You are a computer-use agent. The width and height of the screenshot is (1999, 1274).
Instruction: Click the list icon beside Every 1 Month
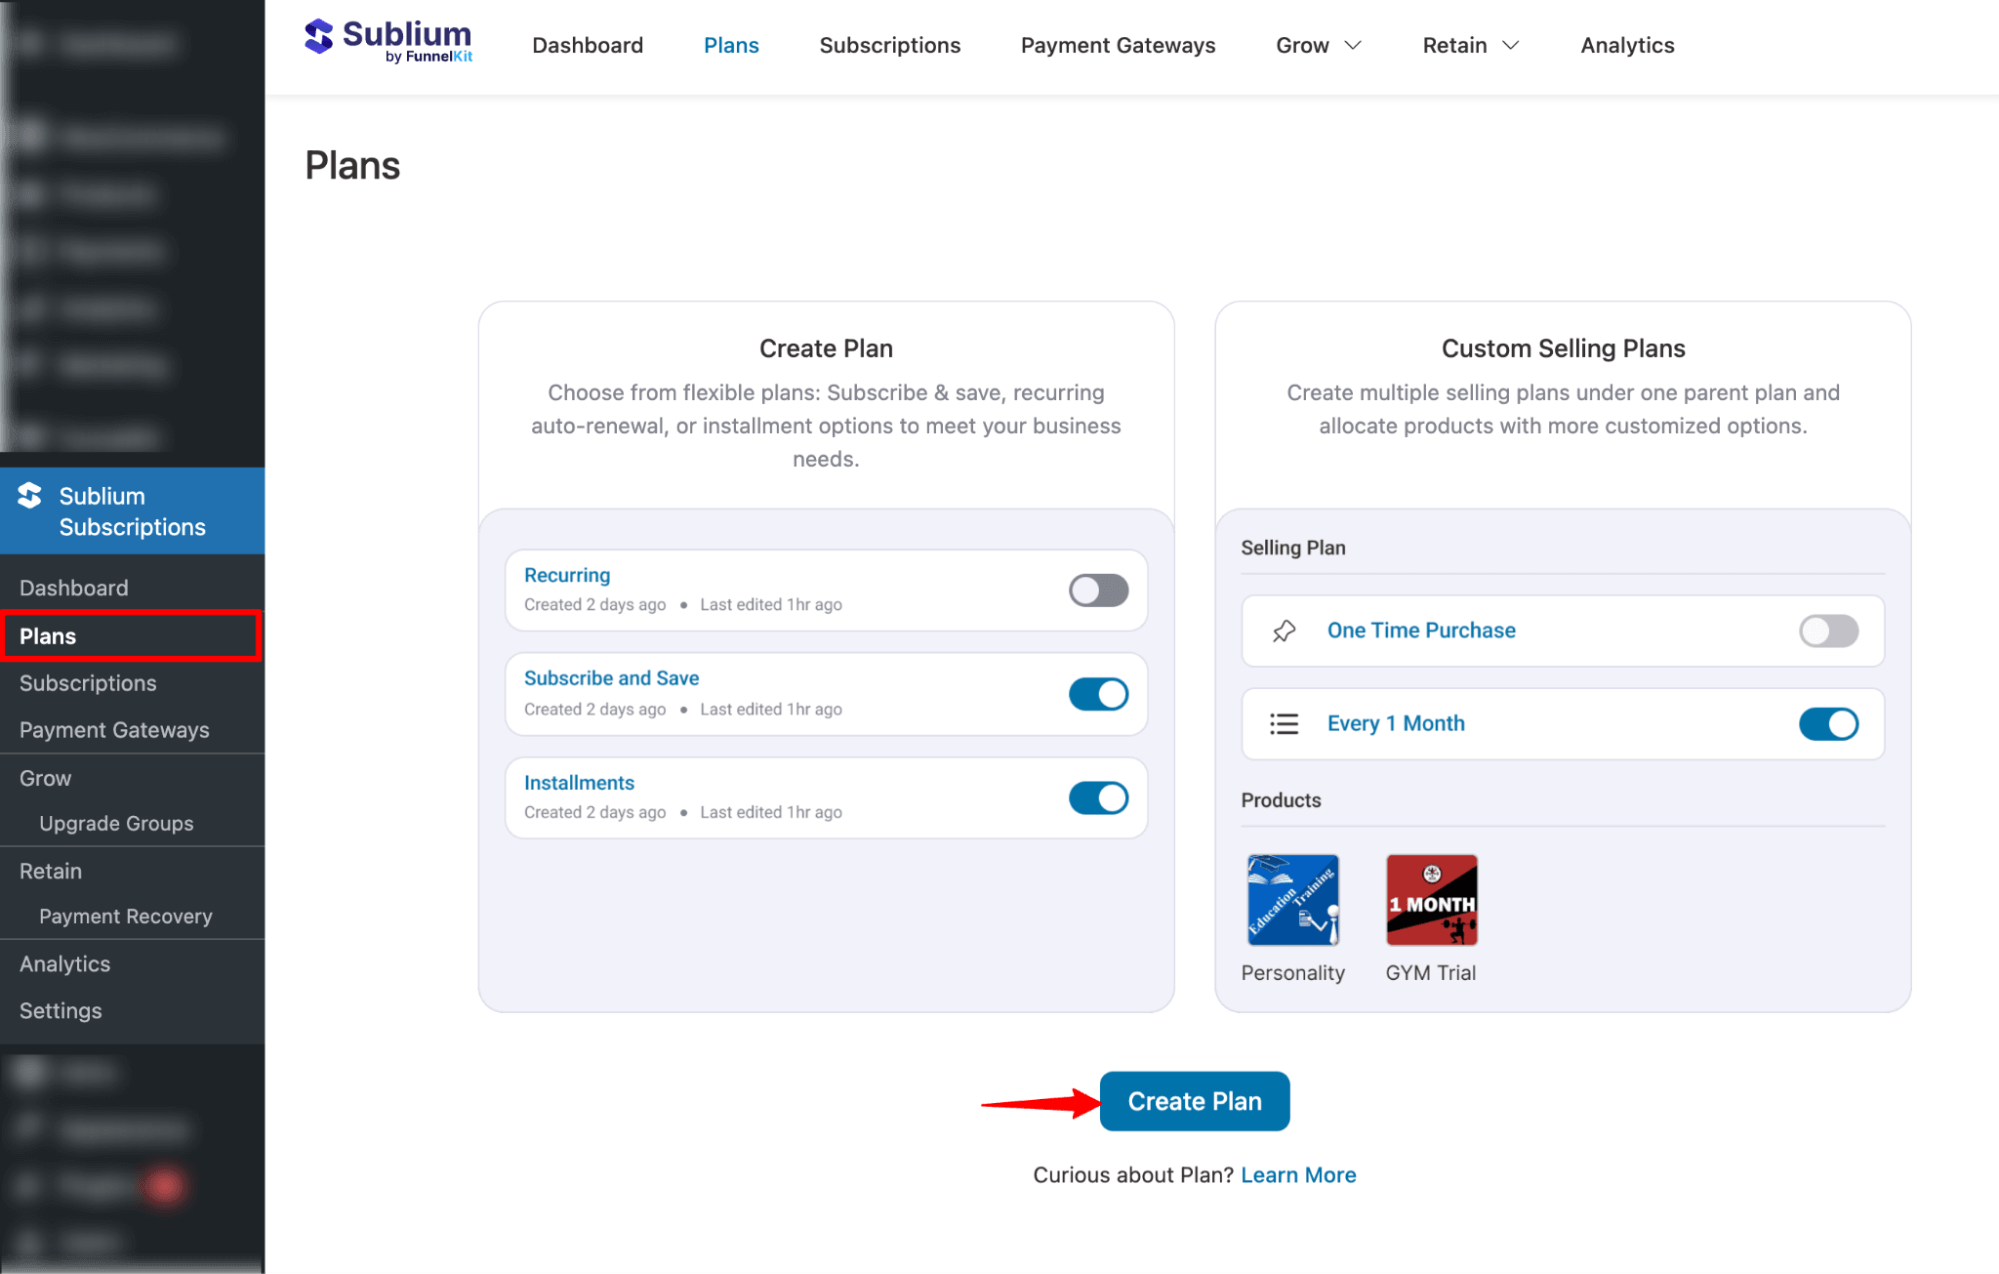click(1284, 724)
